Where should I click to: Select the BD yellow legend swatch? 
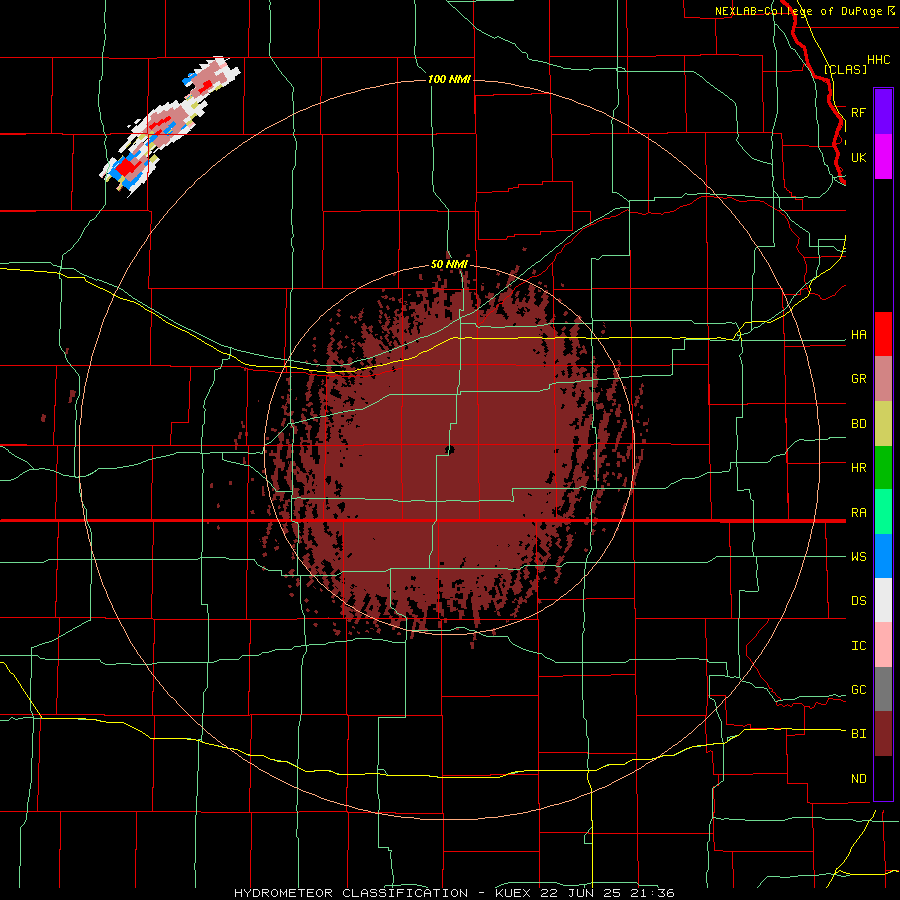point(883,424)
